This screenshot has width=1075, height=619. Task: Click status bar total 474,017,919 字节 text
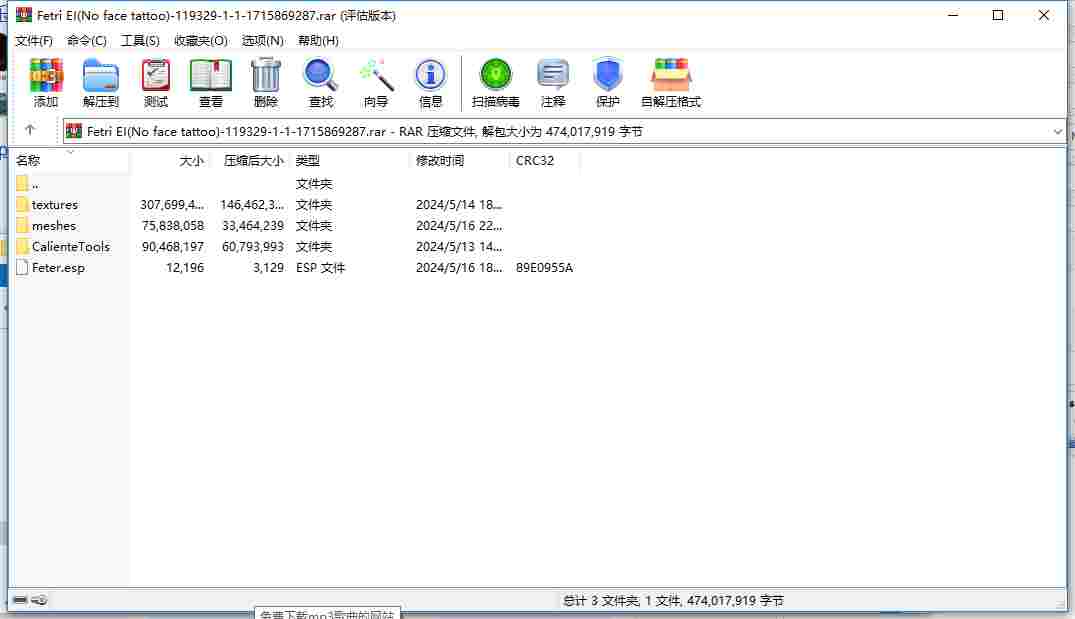click(x=735, y=600)
